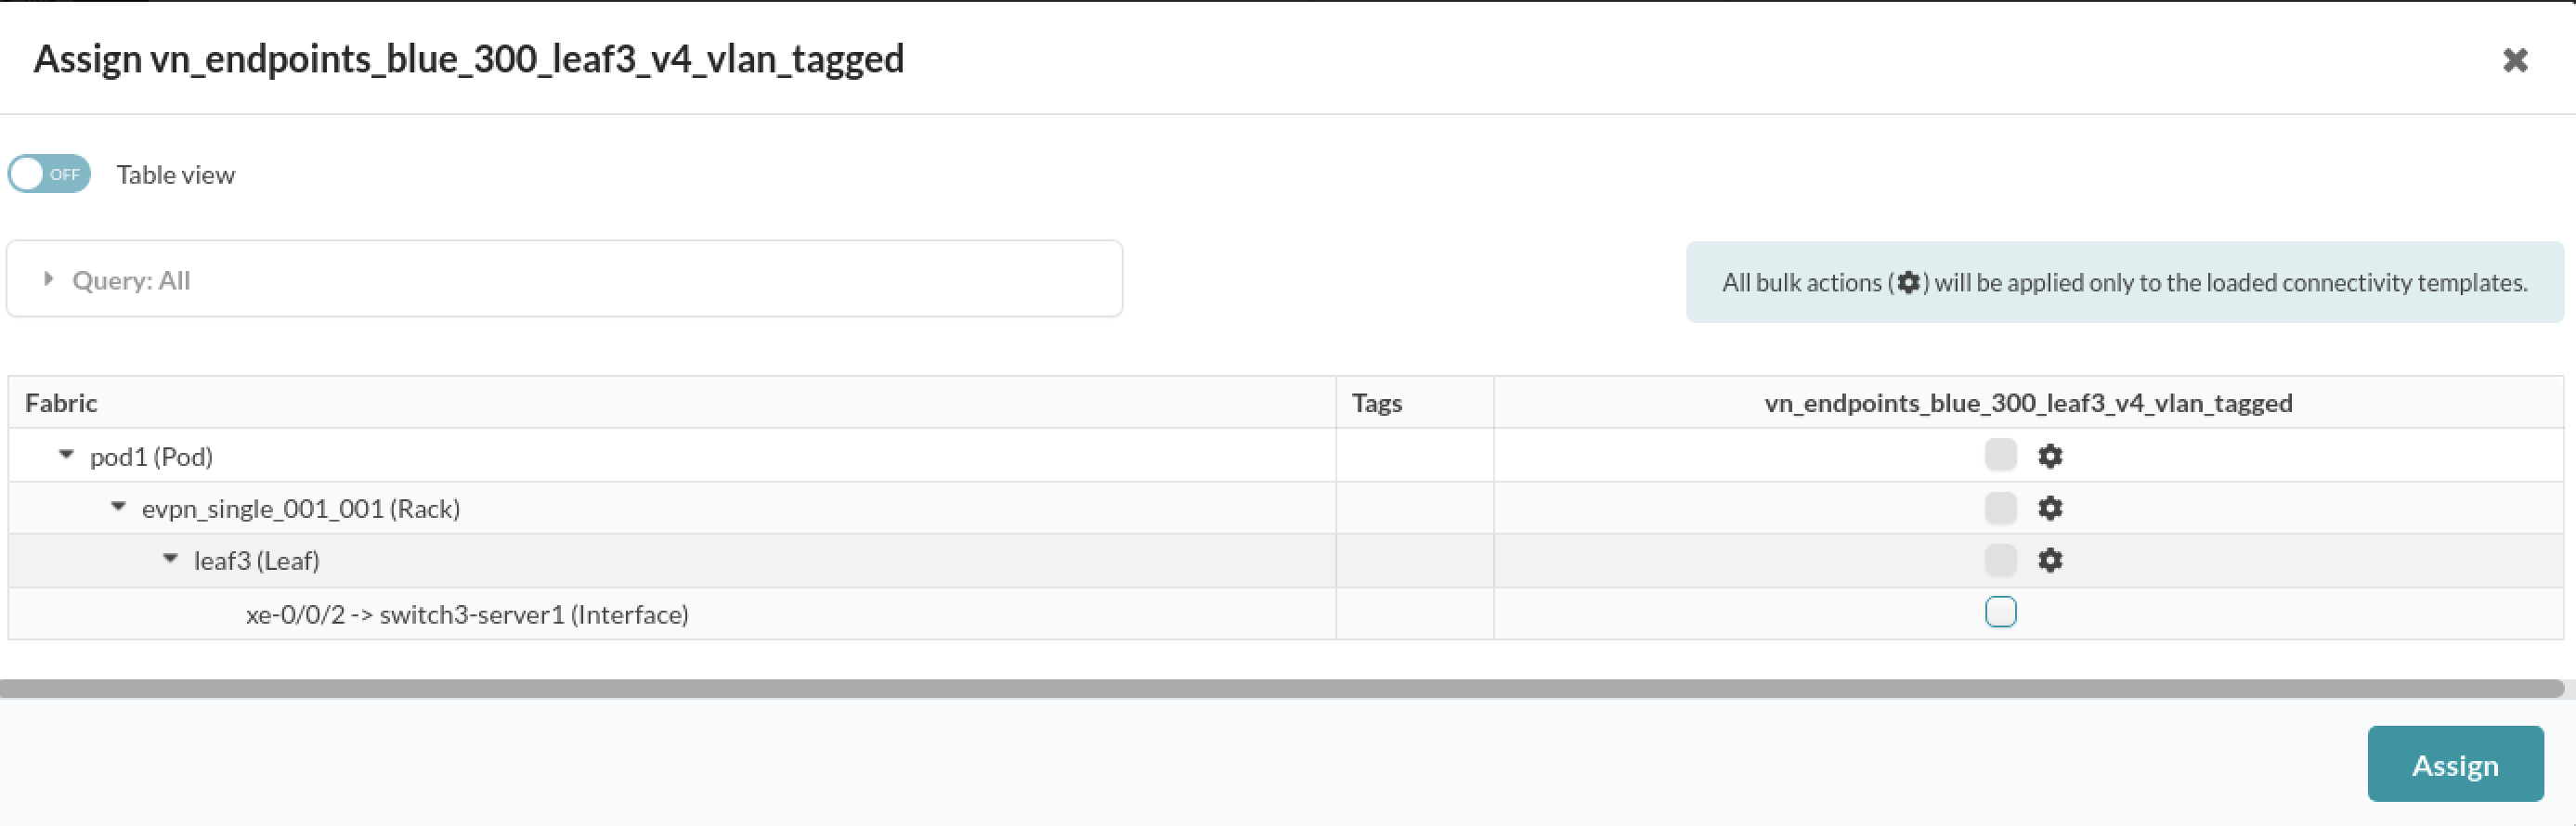Click the Fabric column header
This screenshot has width=2576, height=826.
(x=61, y=403)
